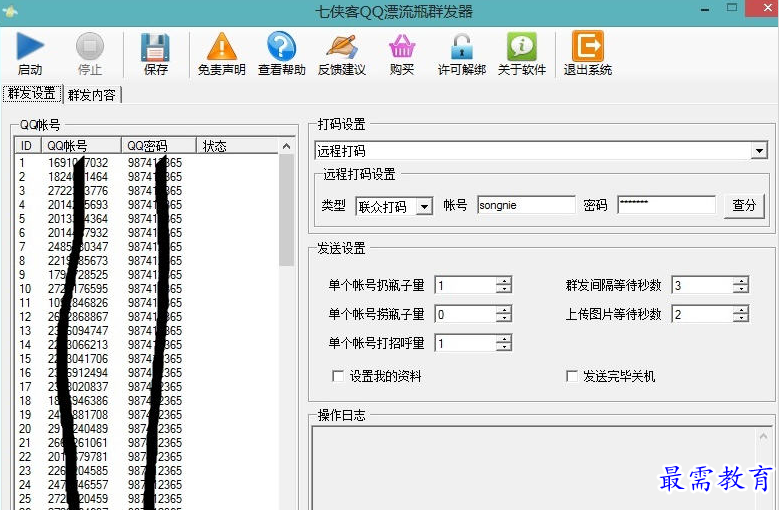Select account row with ID 13
This screenshot has height=510, width=781.
146,331
